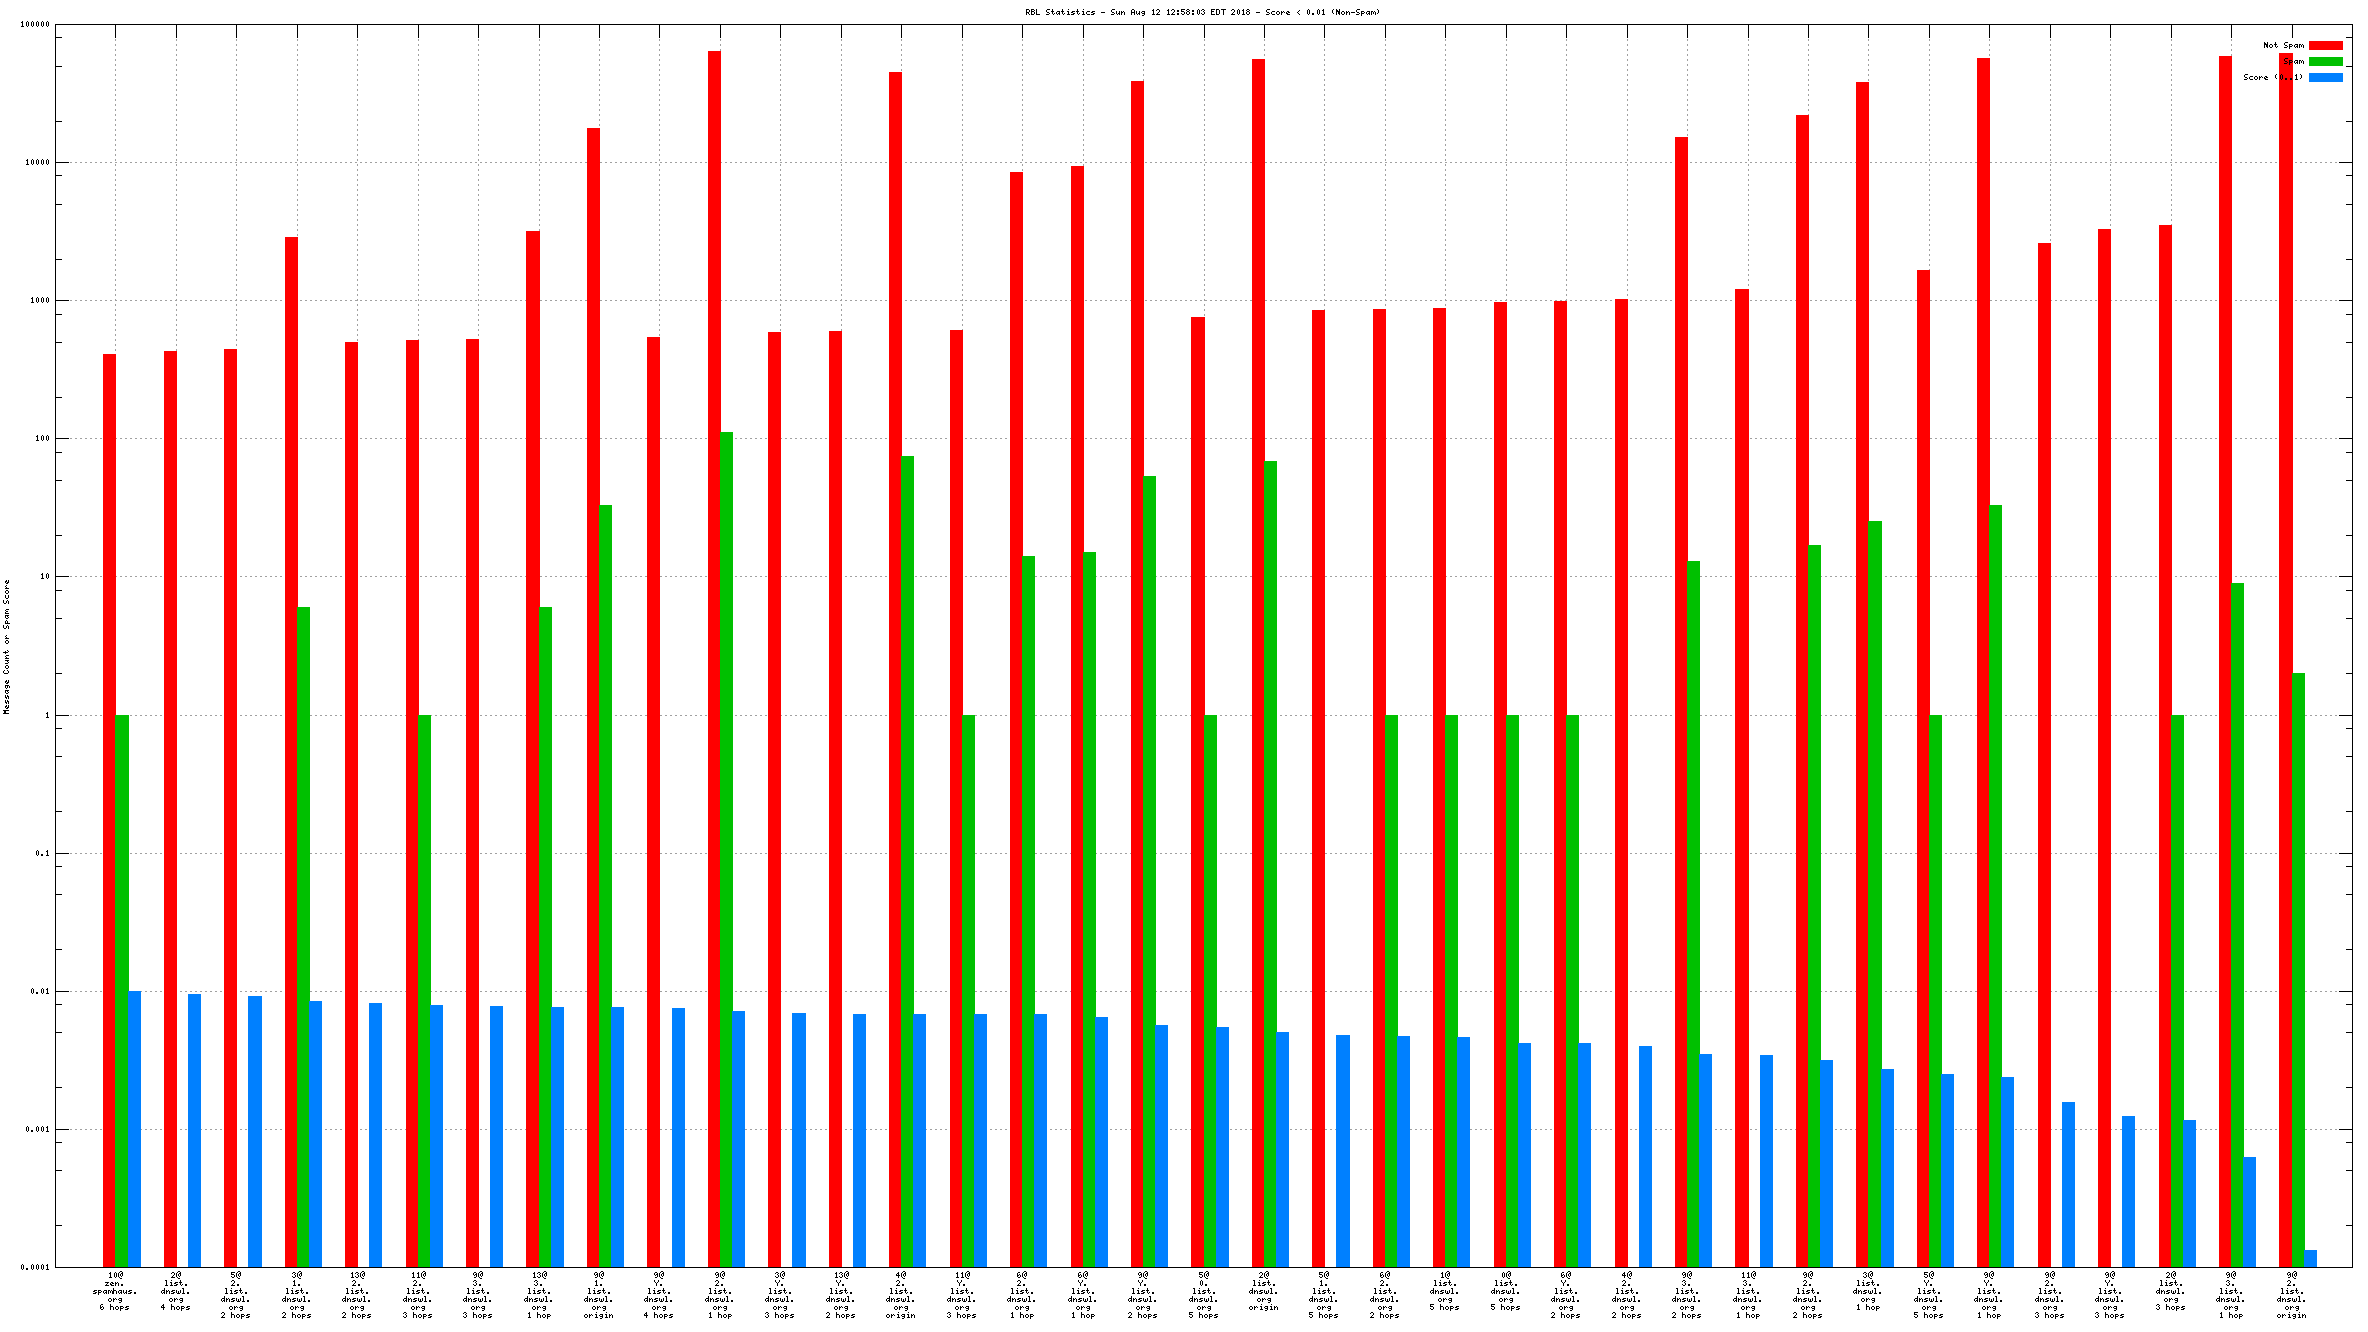Click the green Spam legend swatch
This screenshot has width=2368, height=1332.
tap(2325, 61)
